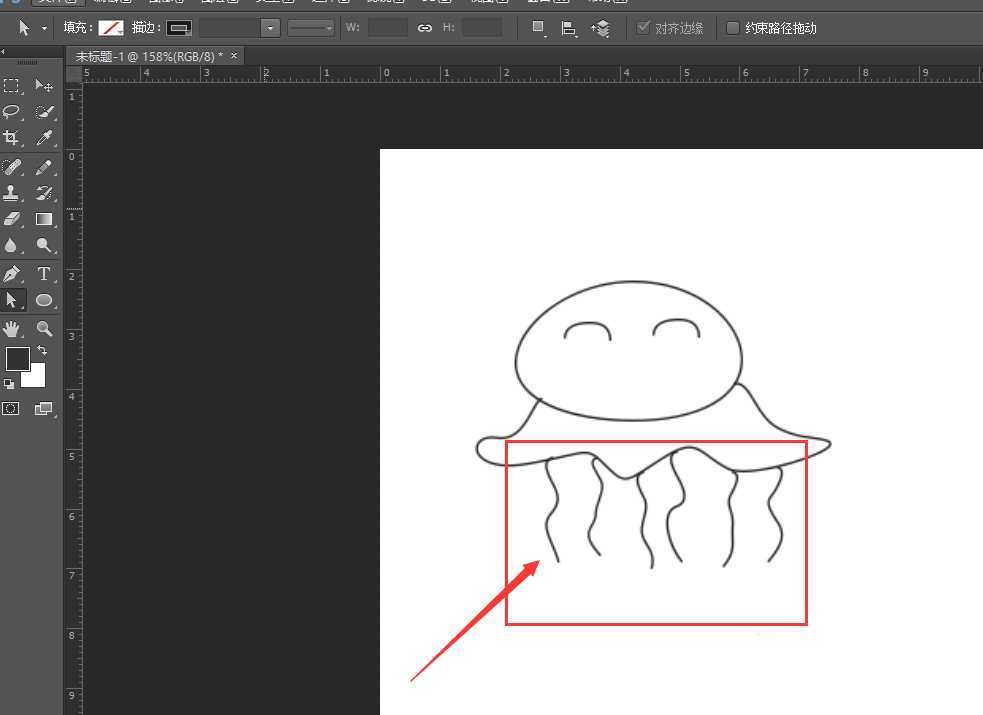
Task: Select the Lasso tool
Action: pyautogui.click(x=12, y=112)
